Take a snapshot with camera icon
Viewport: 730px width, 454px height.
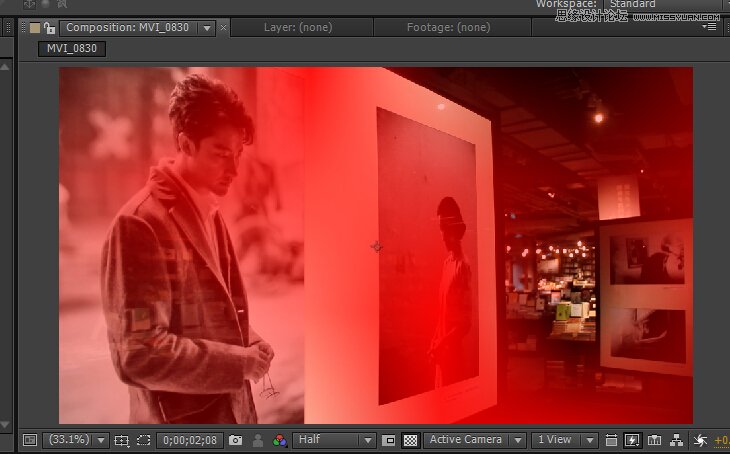click(x=235, y=440)
